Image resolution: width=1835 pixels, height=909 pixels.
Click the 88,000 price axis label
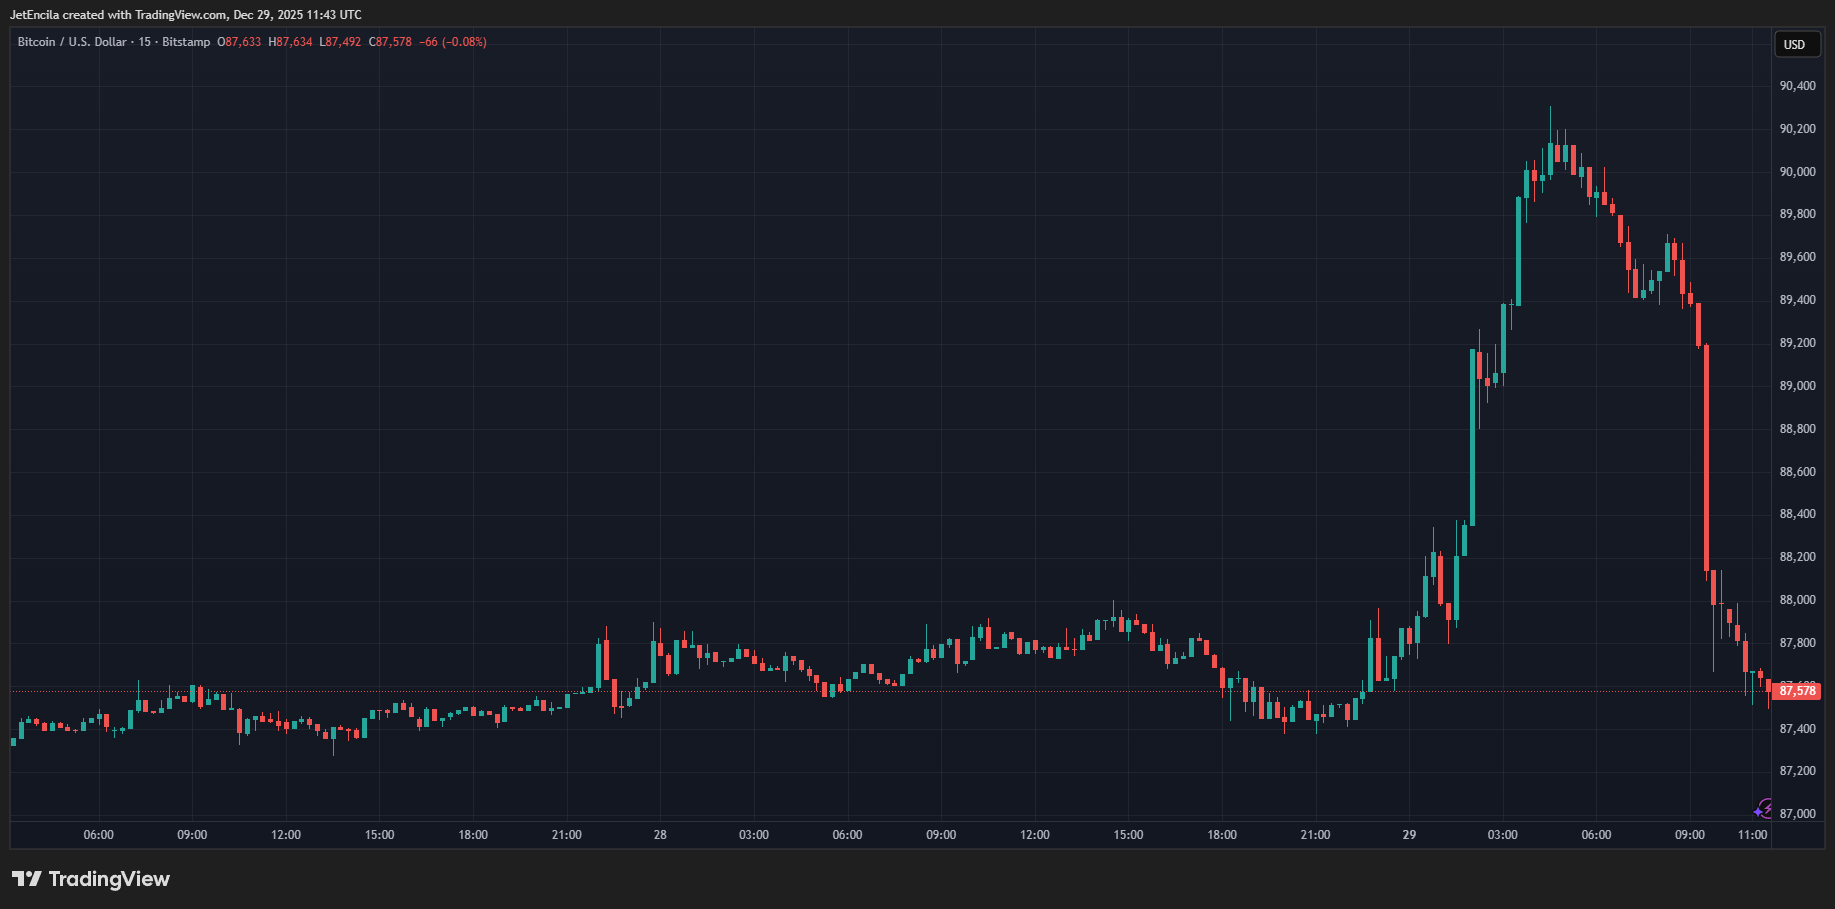[x=1798, y=600]
